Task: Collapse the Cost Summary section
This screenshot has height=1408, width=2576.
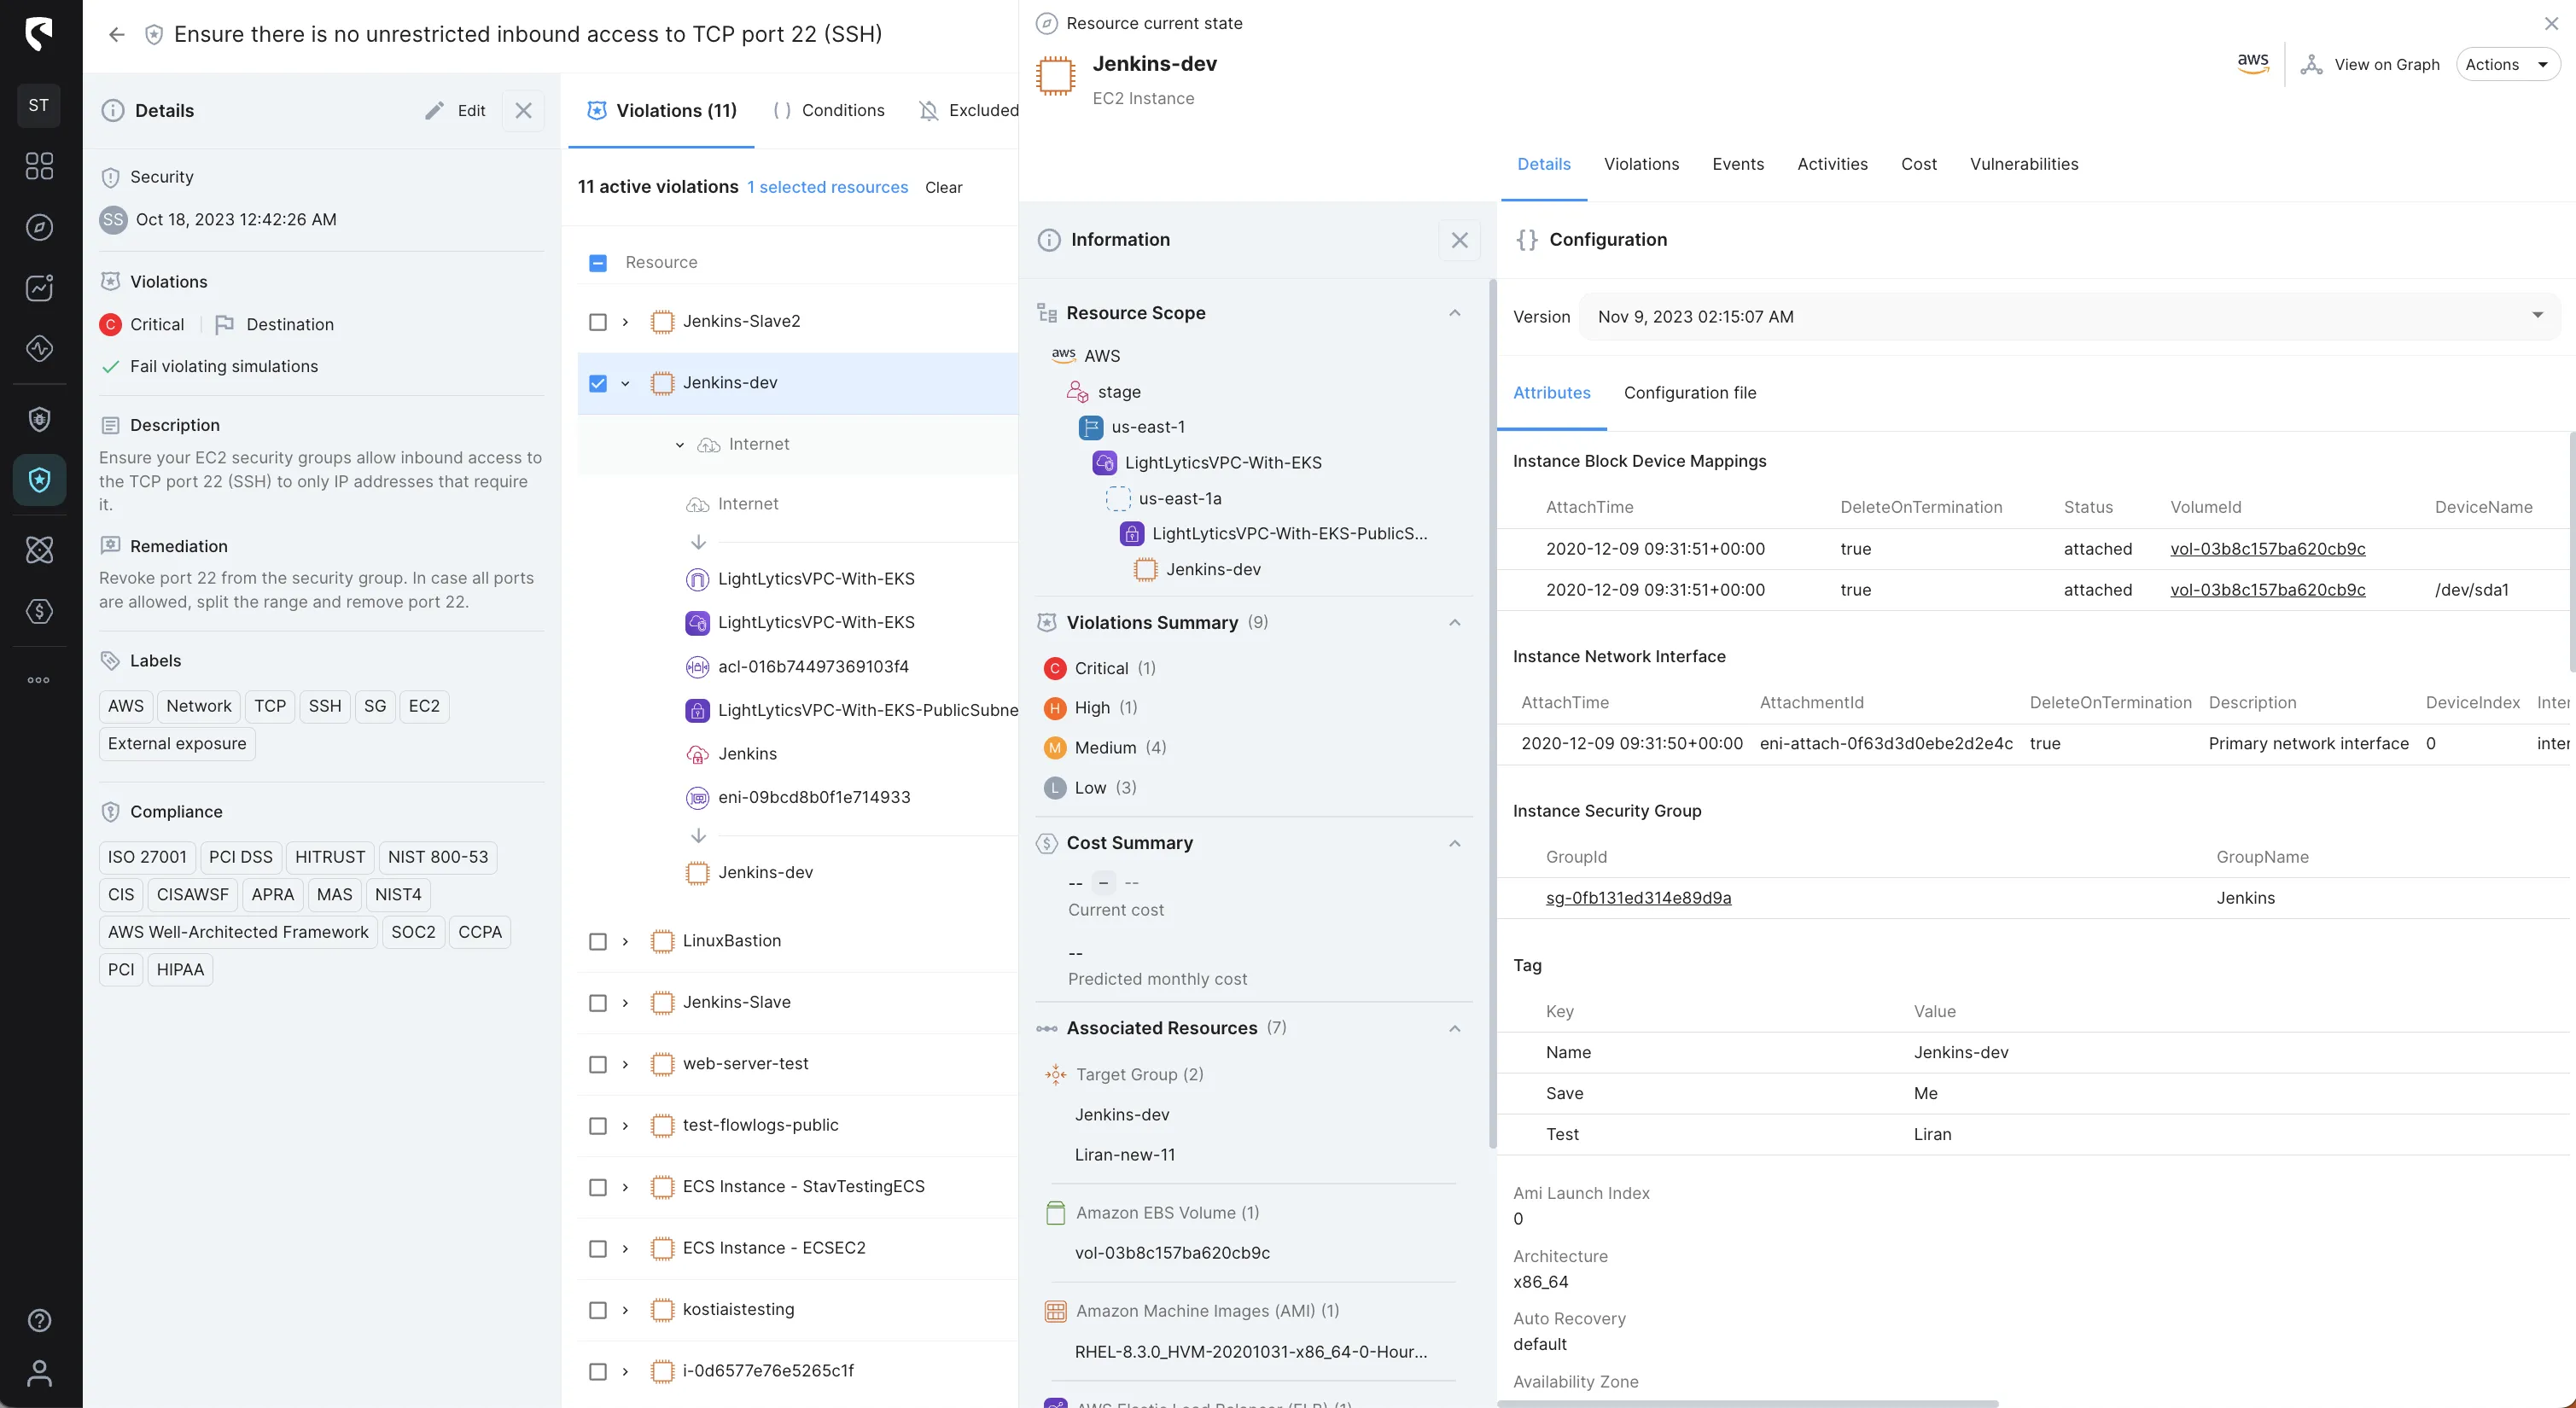Action: click(x=1455, y=844)
